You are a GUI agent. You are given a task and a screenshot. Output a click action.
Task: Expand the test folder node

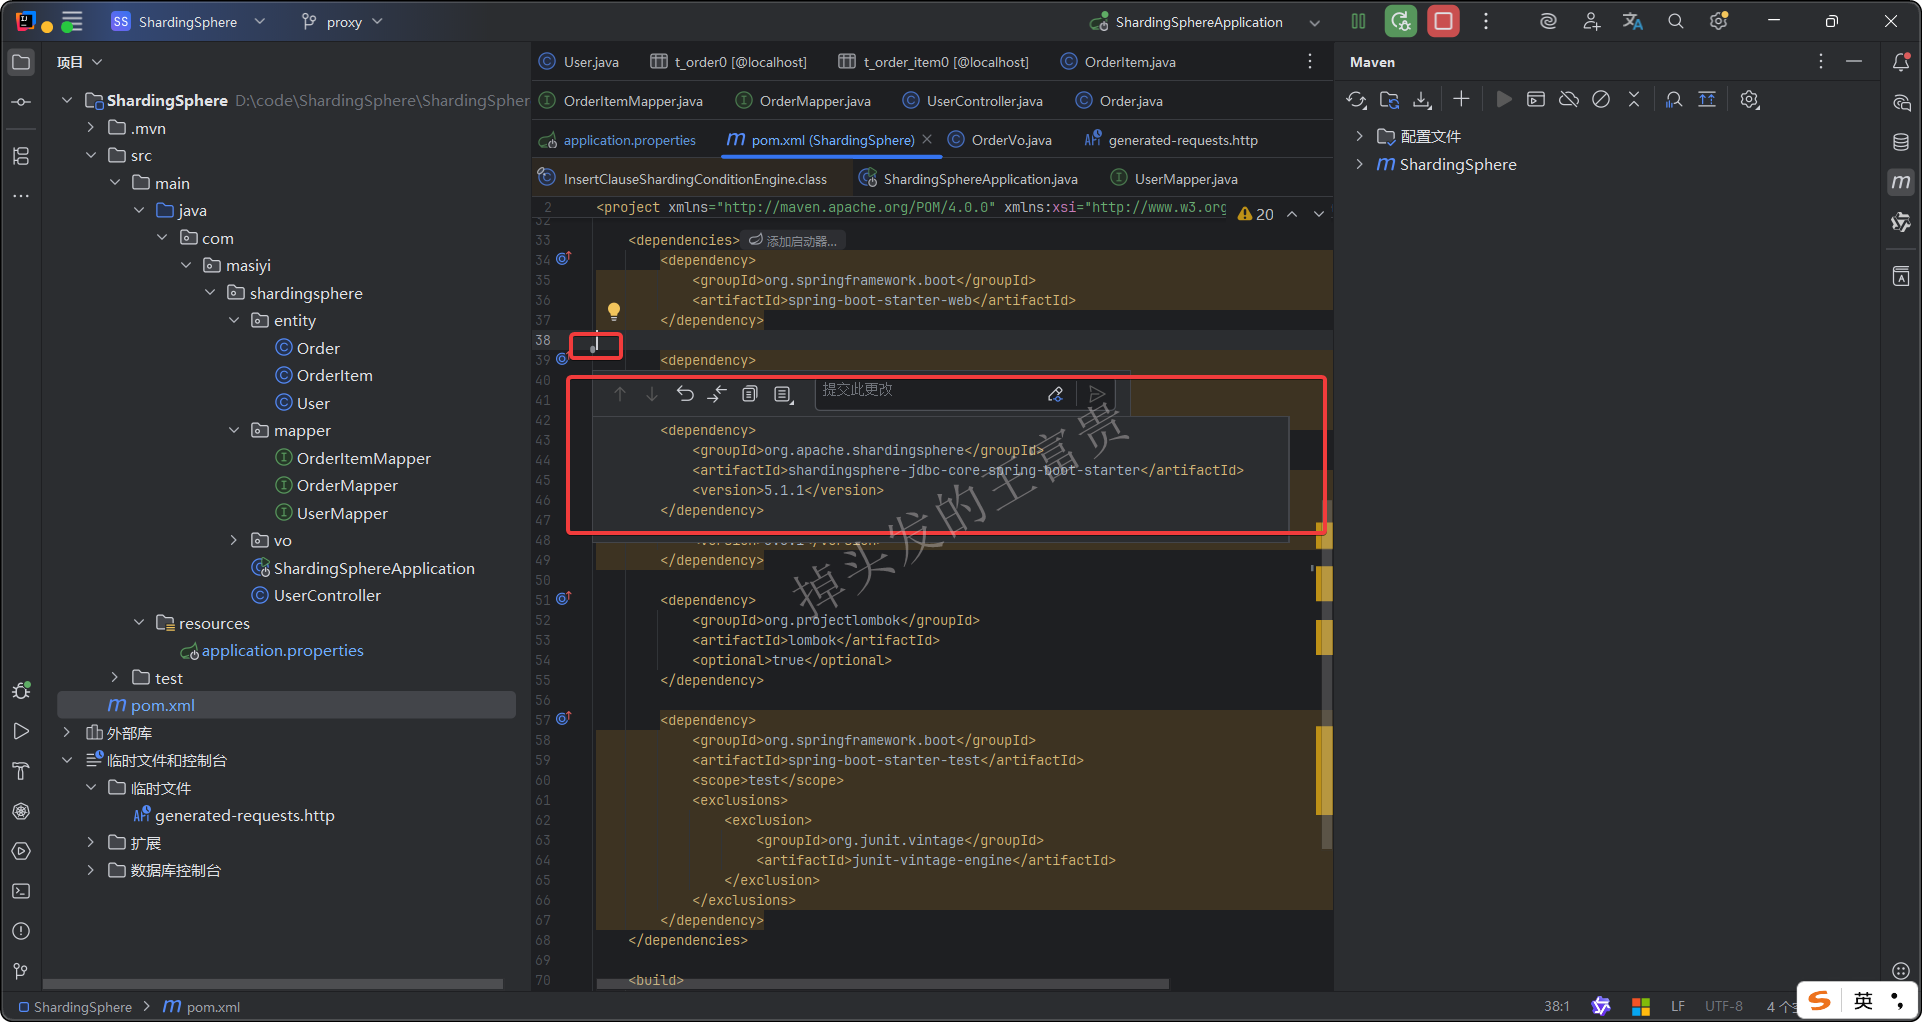tap(114, 678)
